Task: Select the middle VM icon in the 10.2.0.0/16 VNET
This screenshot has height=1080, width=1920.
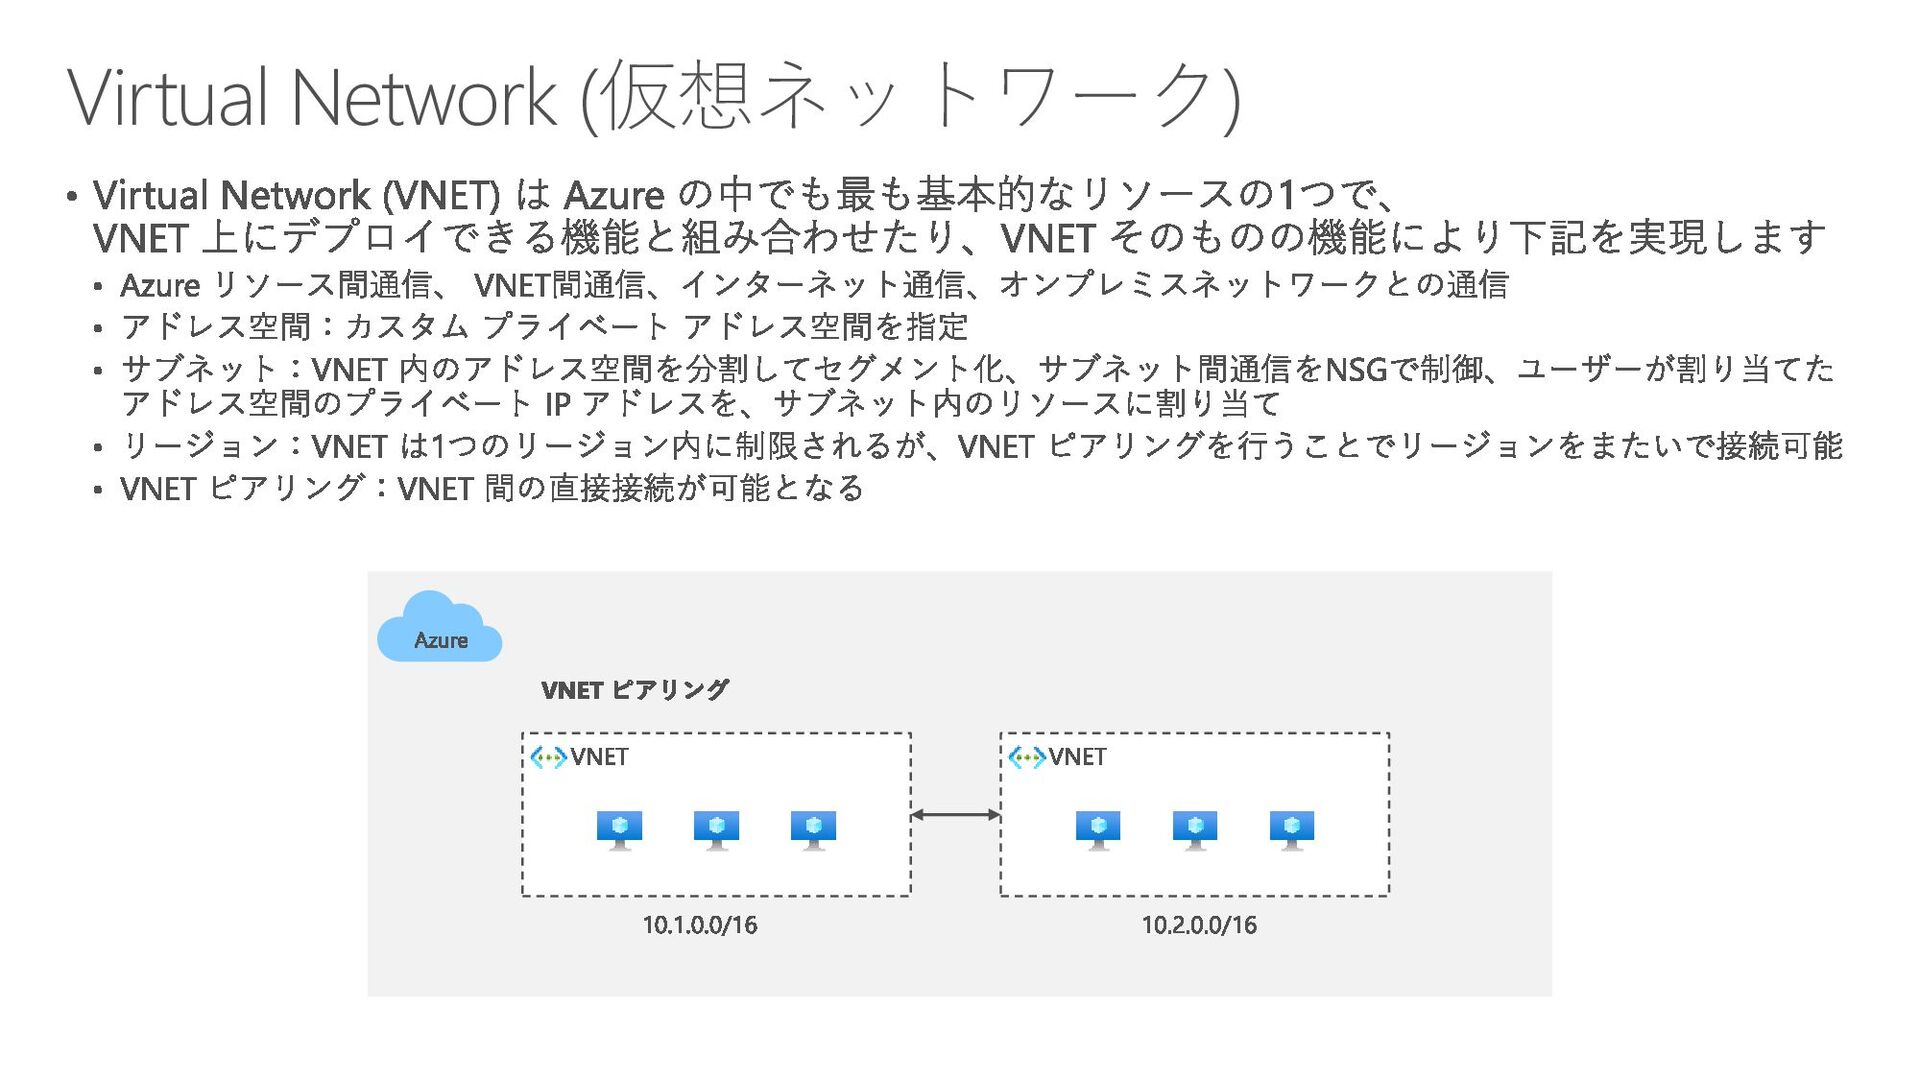Action: point(1195,831)
